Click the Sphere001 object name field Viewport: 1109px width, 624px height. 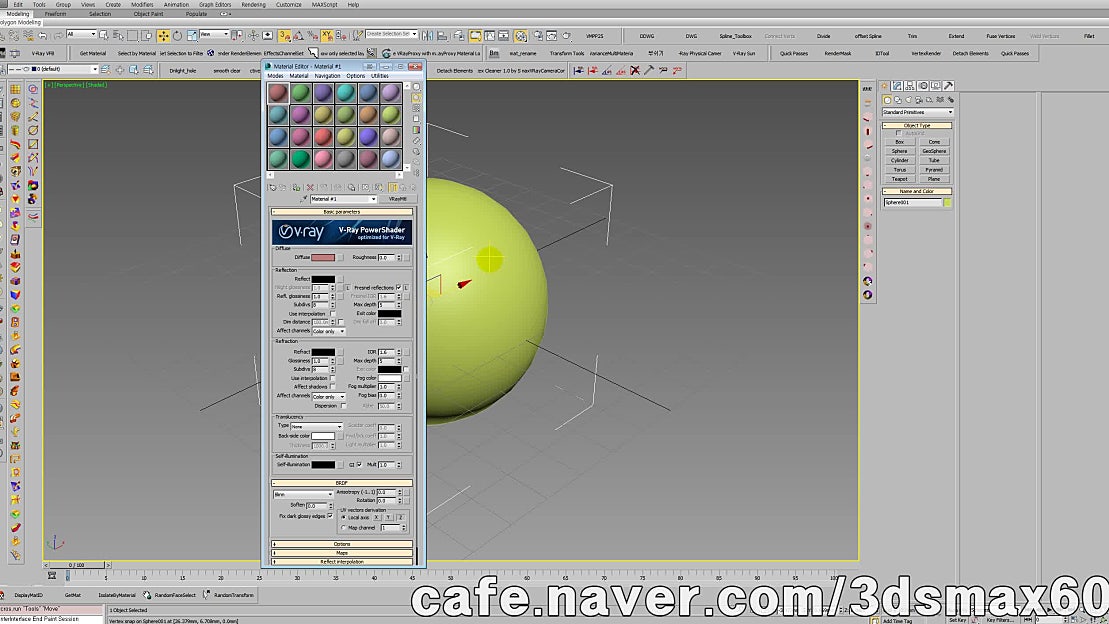910,201
